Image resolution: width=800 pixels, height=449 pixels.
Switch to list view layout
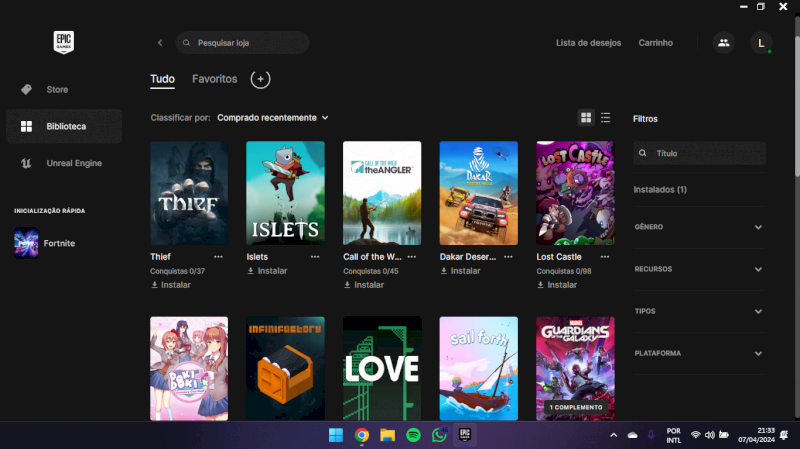coord(606,118)
